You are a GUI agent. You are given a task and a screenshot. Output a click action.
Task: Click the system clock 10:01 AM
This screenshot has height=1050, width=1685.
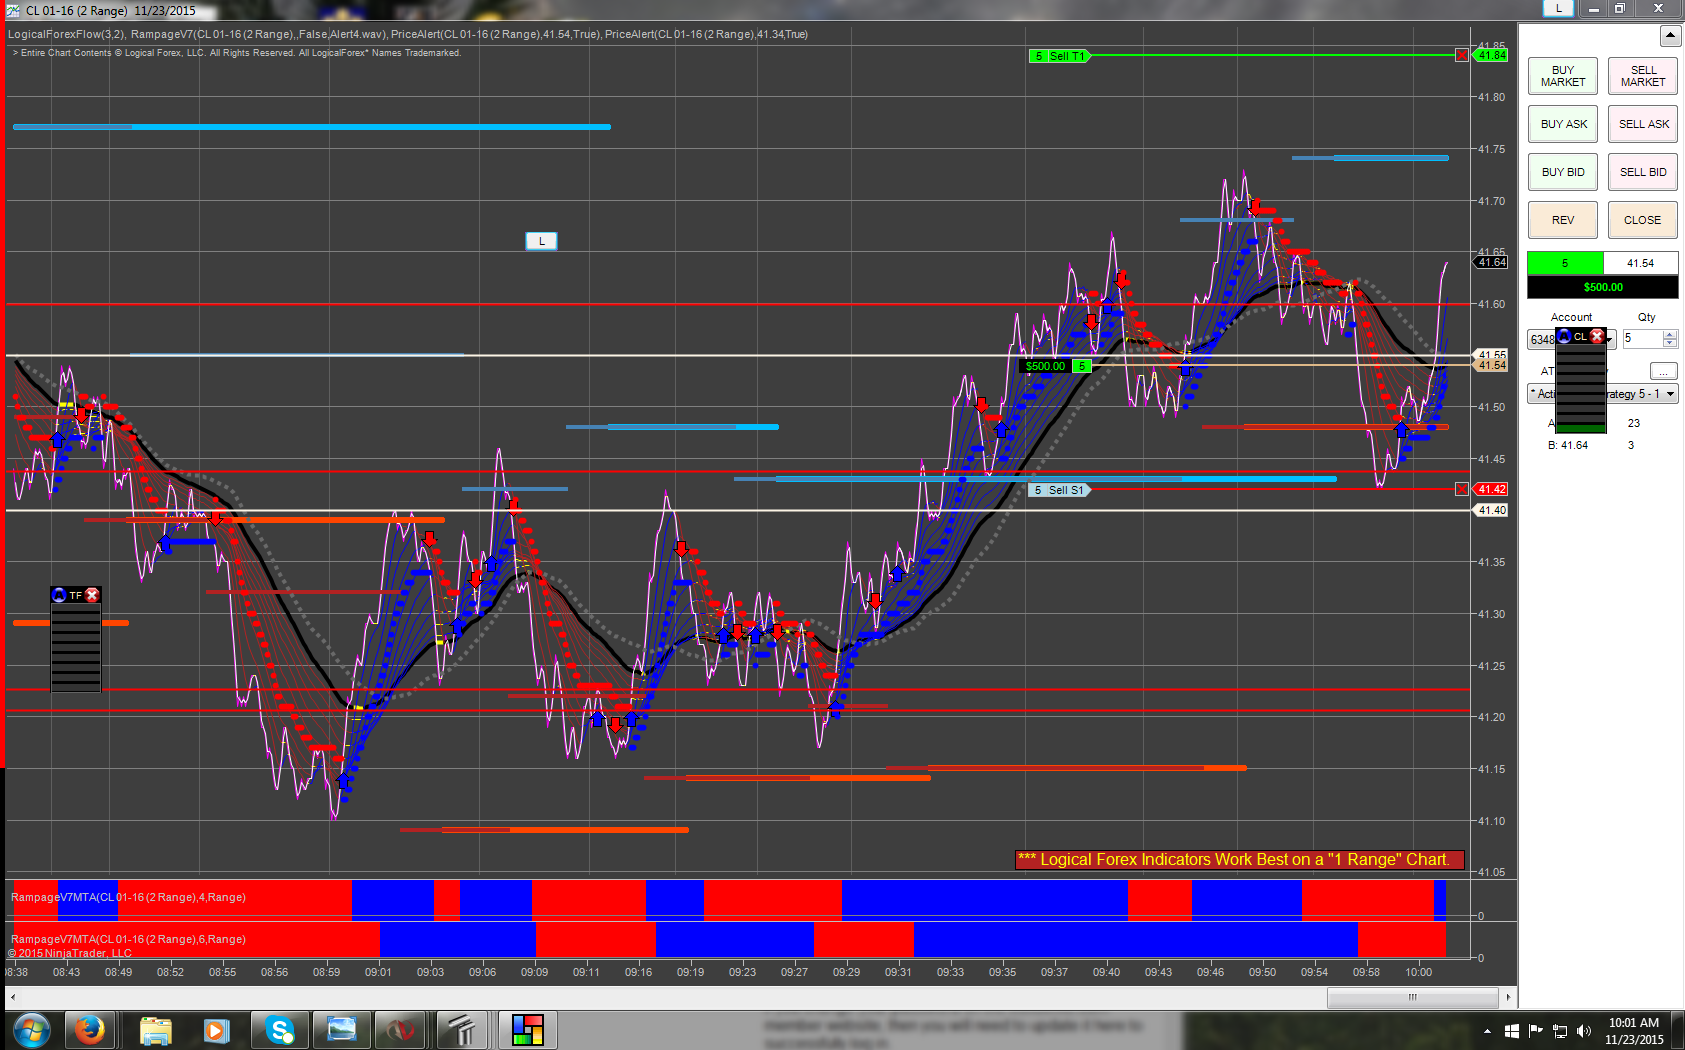(1634, 1031)
